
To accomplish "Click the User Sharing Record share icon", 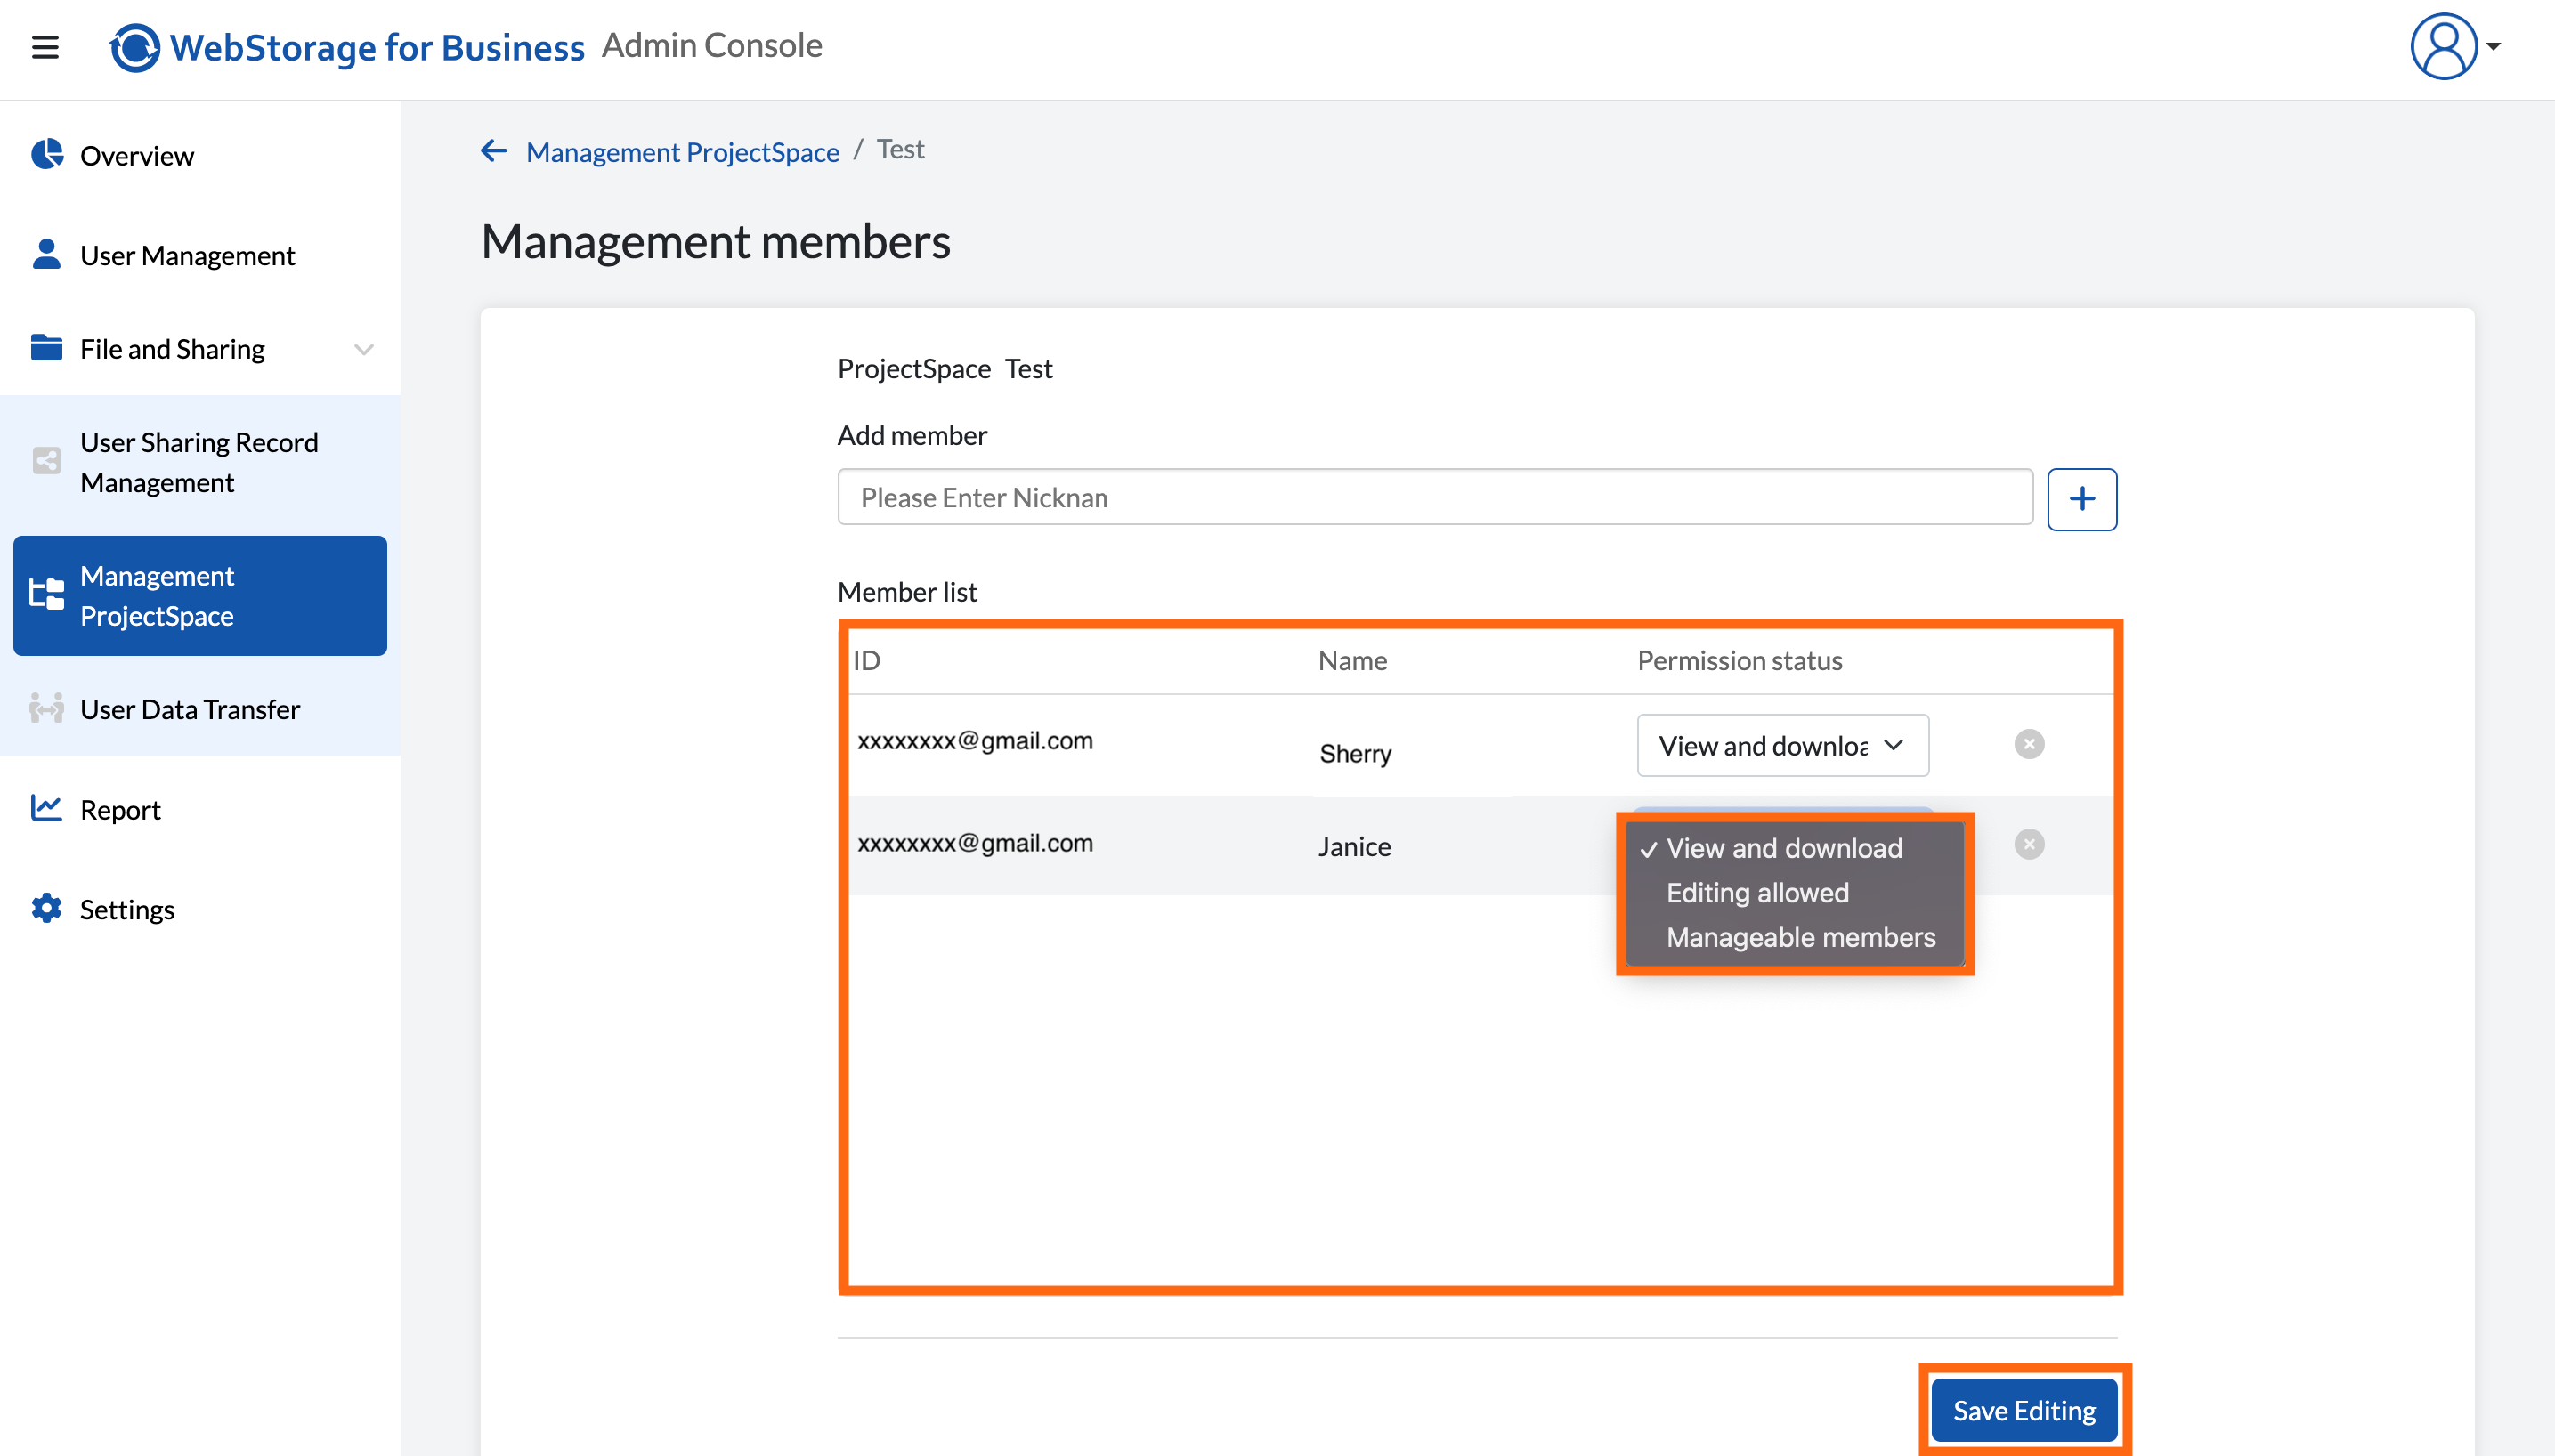I will coord(46,461).
